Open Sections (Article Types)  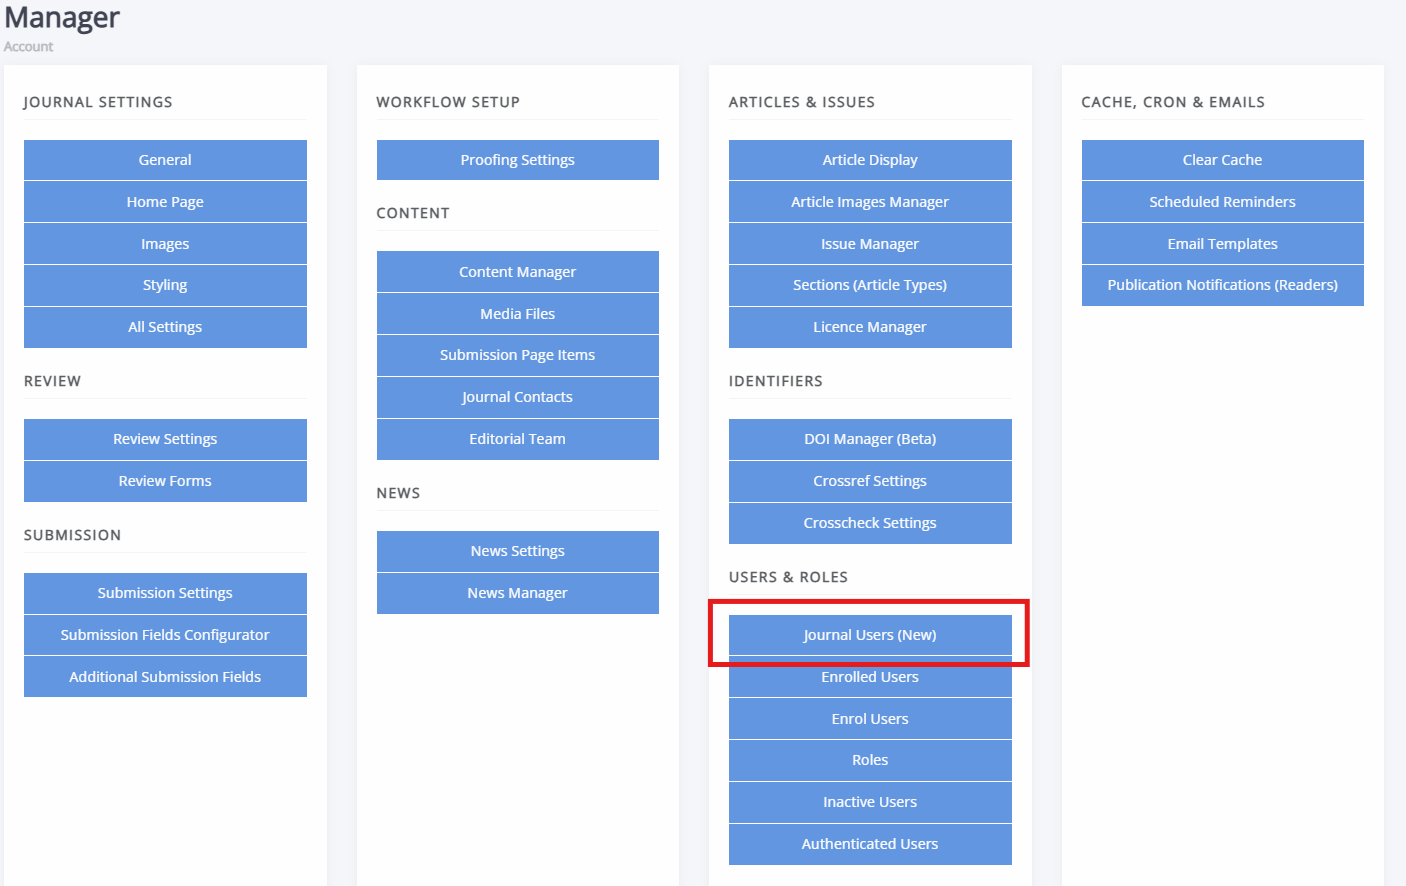pos(870,285)
